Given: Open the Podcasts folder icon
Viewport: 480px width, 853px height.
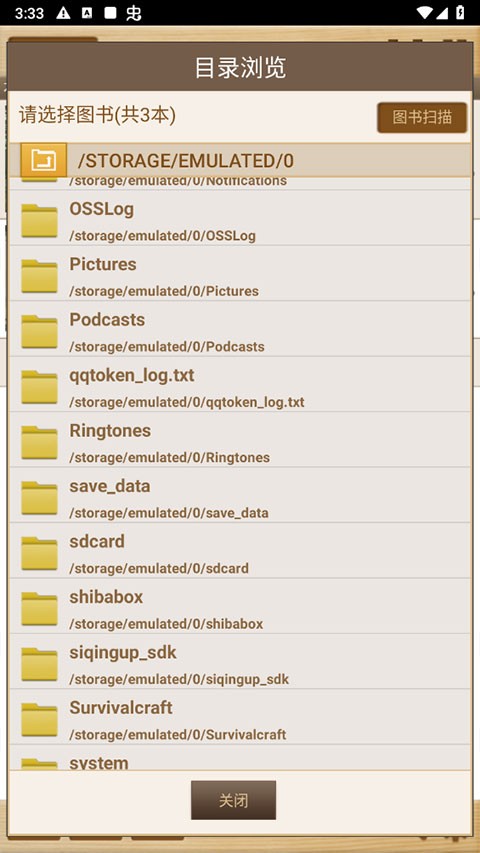Looking at the screenshot, I should tap(39, 332).
